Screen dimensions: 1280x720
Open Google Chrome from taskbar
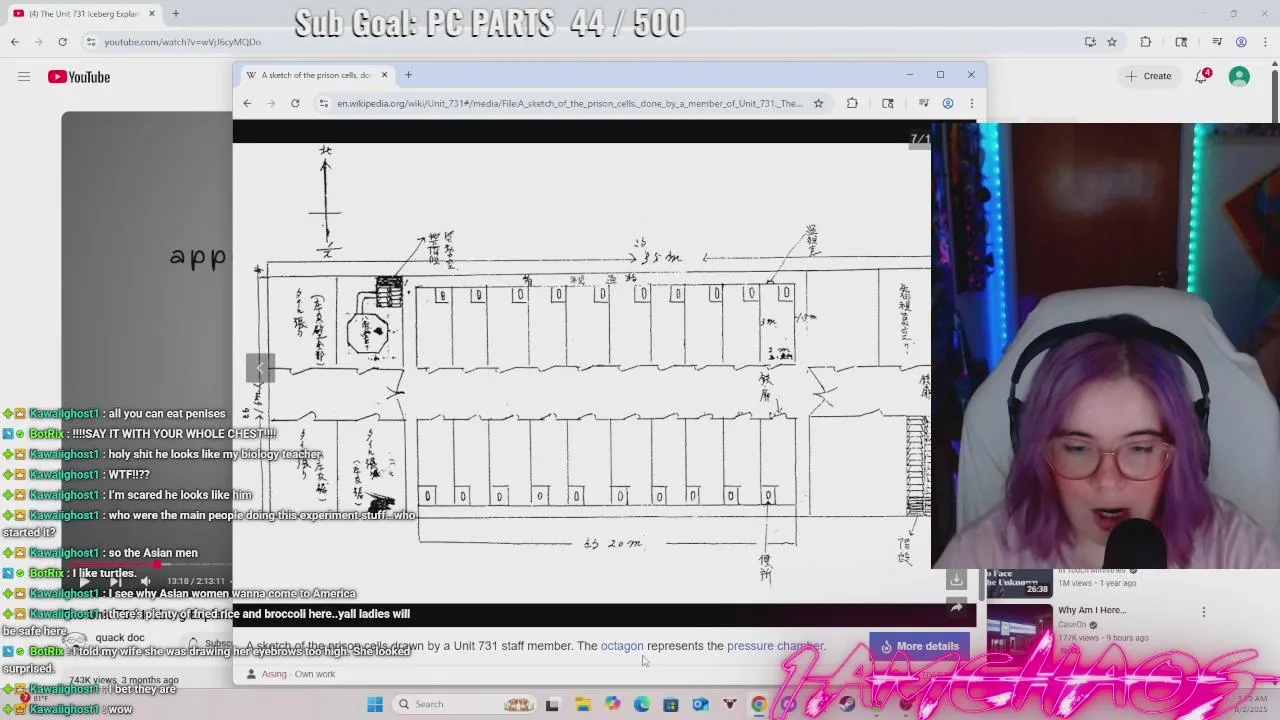tap(759, 704)
